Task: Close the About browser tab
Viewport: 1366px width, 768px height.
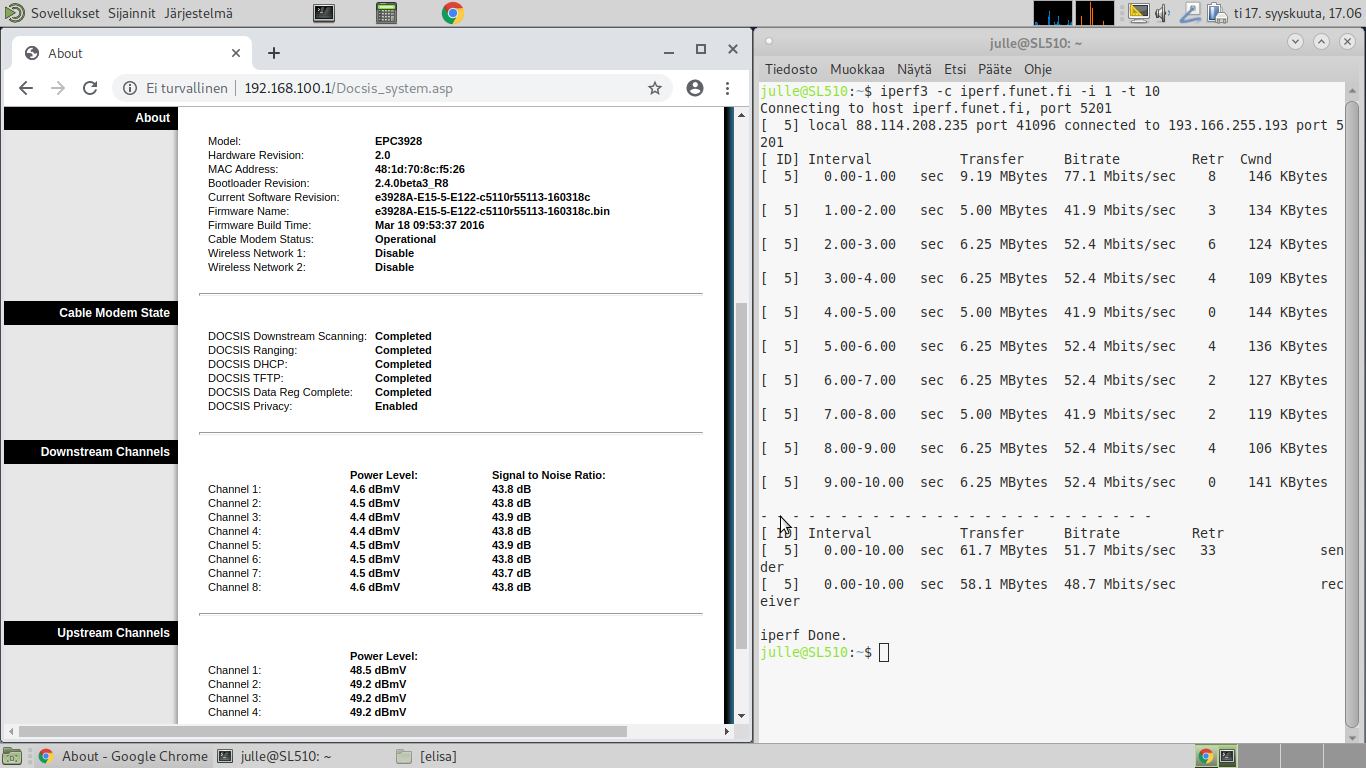Action: click(237, 53)
